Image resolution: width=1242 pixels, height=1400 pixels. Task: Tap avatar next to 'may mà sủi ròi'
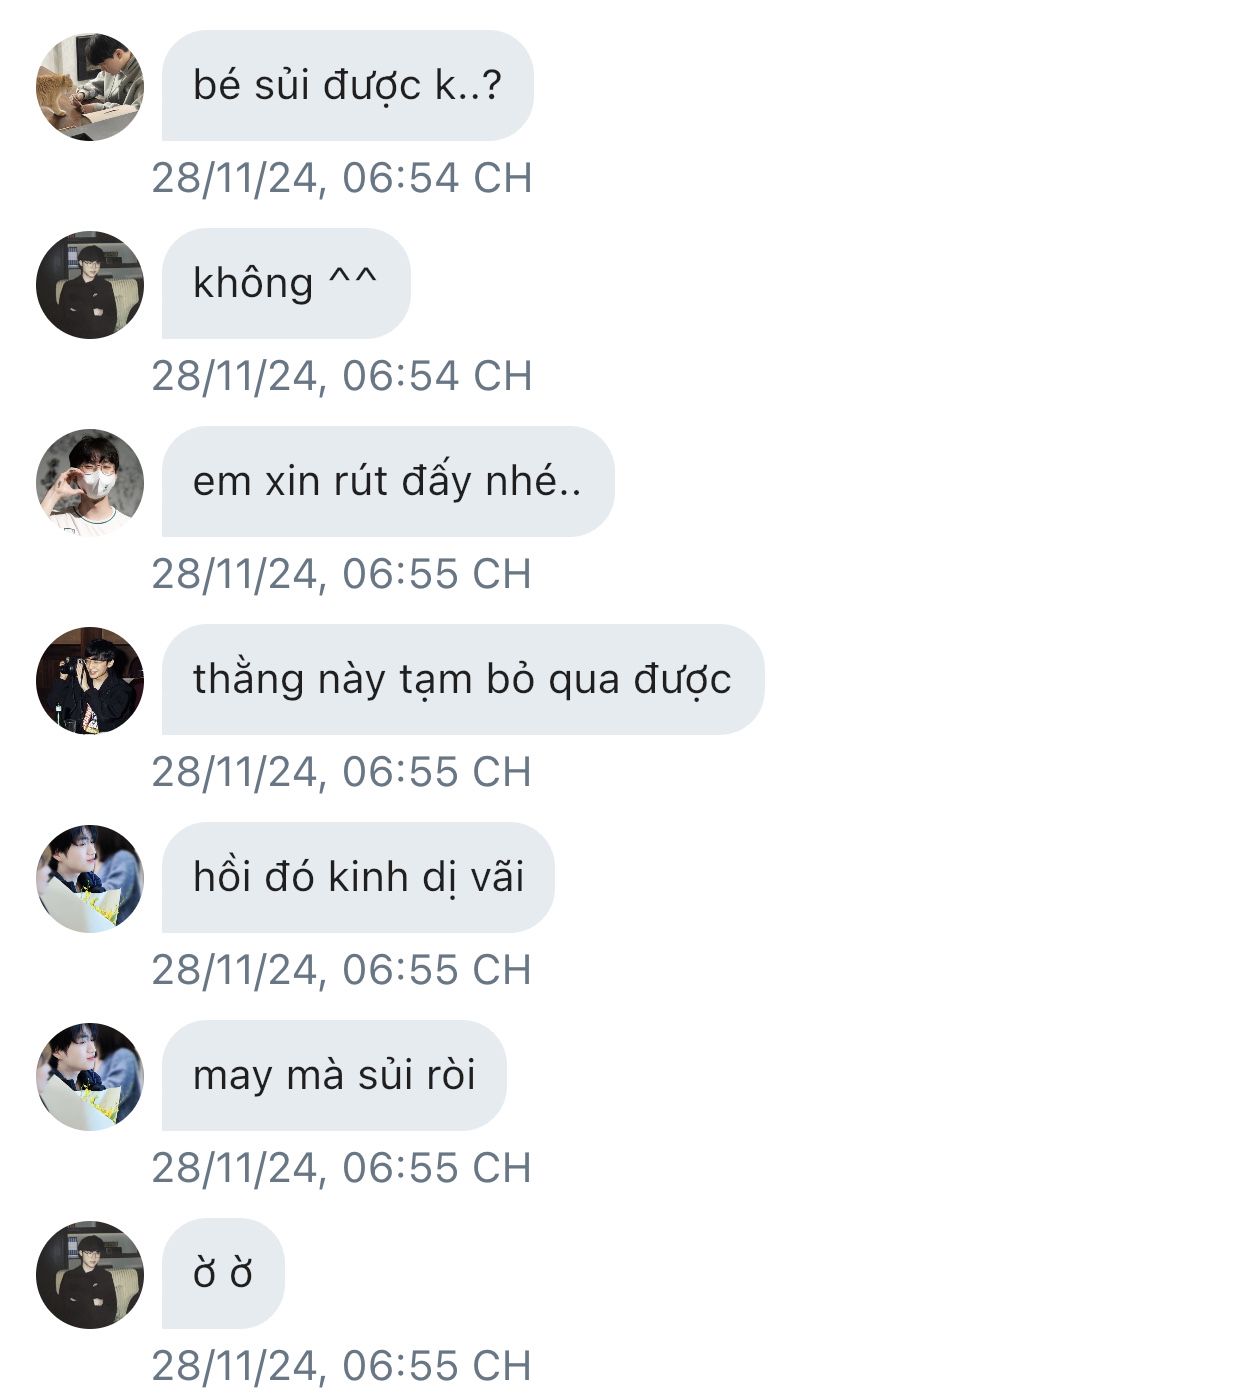point(90,1077)
